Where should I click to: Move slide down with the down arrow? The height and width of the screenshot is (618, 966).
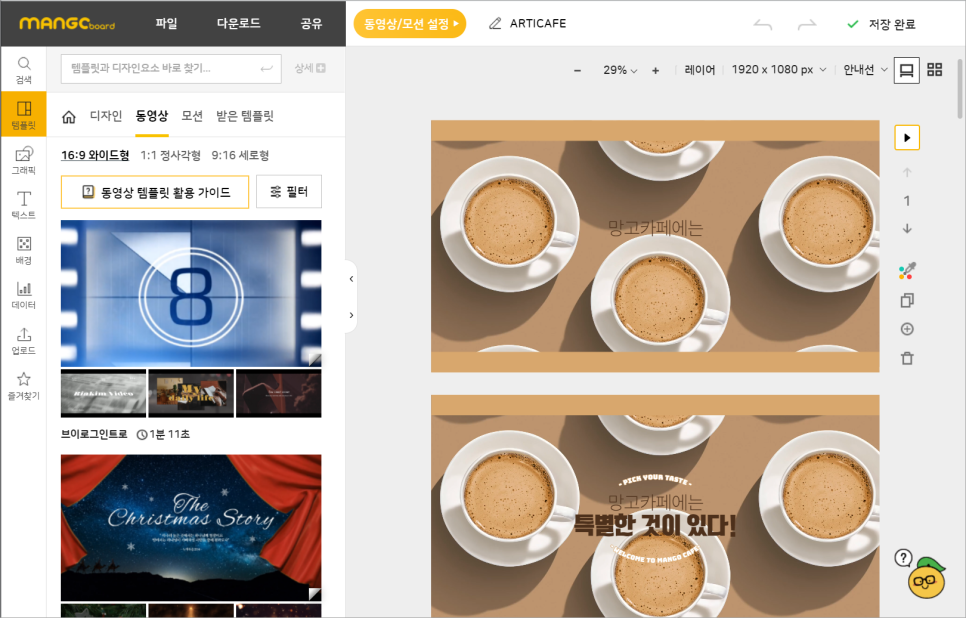(907, 229)
